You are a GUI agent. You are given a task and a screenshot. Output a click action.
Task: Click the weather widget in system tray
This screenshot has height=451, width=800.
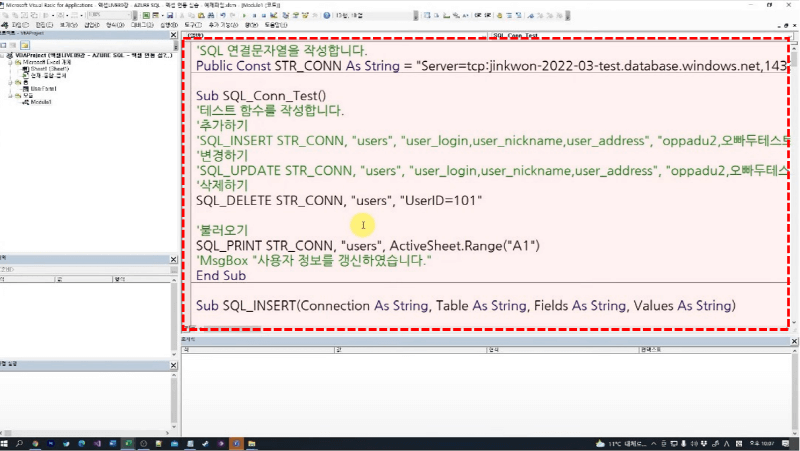[x=620, y=444]
